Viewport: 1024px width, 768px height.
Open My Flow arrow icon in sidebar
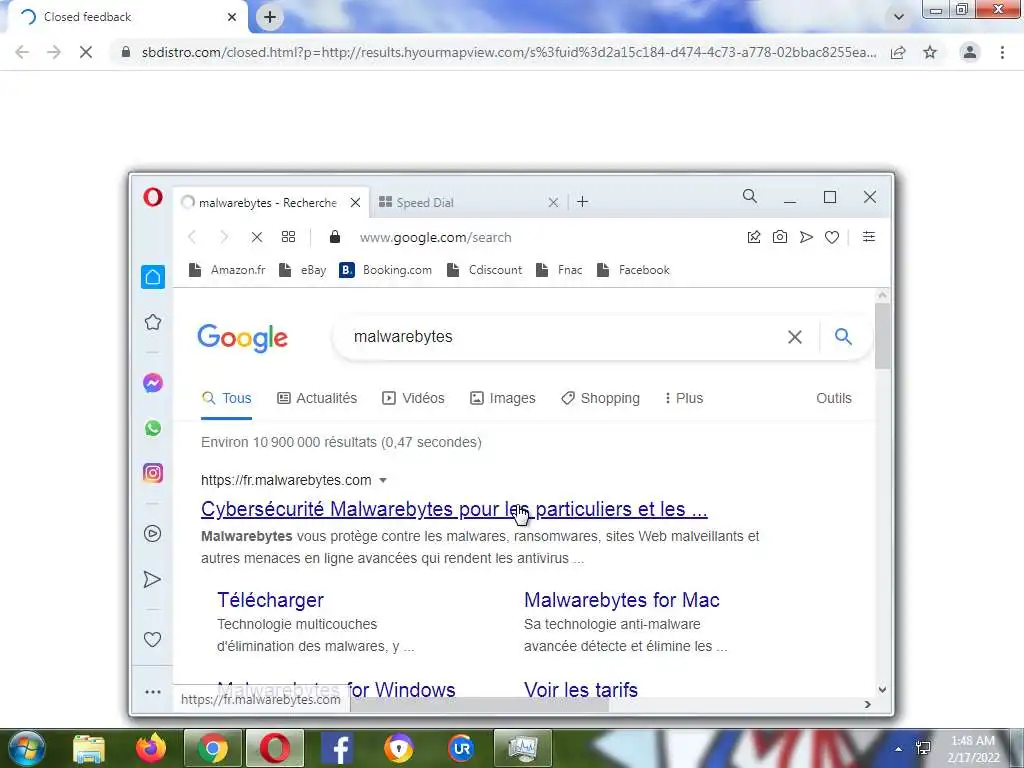[x=152, y=579]
